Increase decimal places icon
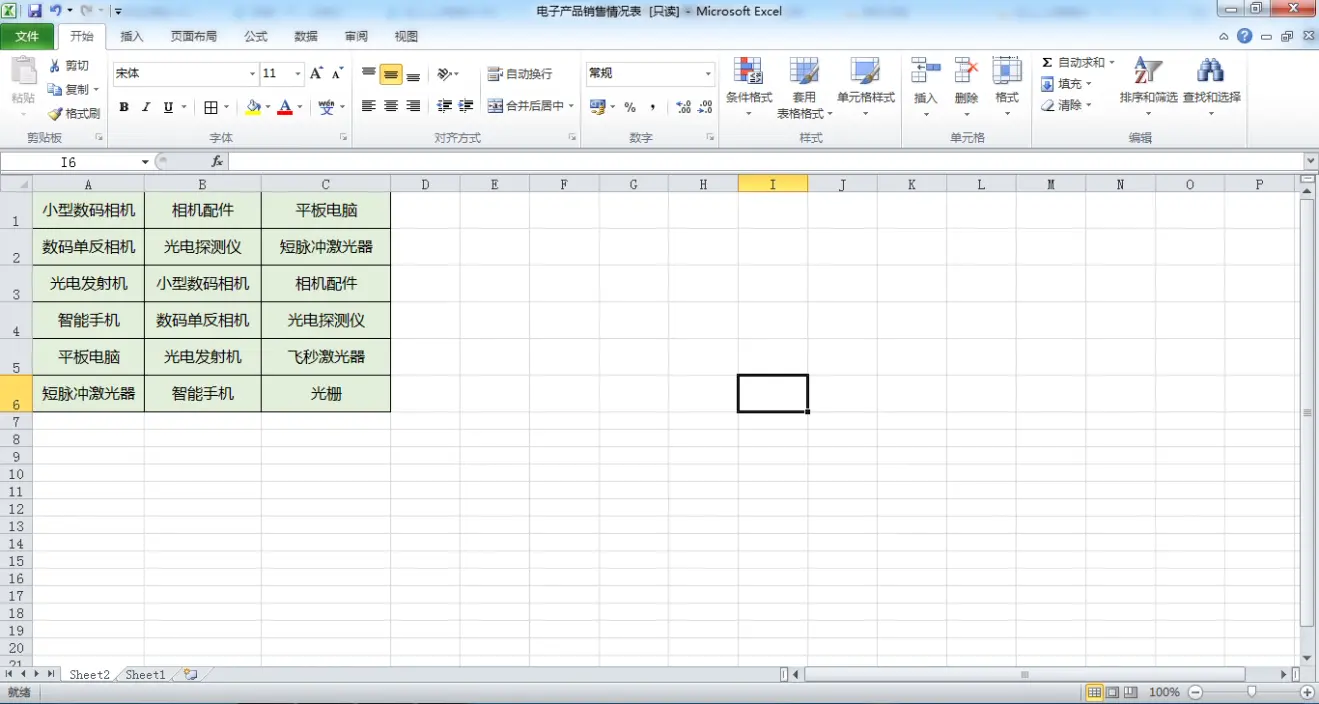The height and width of the screenshot is (704, 1319). 684,106
